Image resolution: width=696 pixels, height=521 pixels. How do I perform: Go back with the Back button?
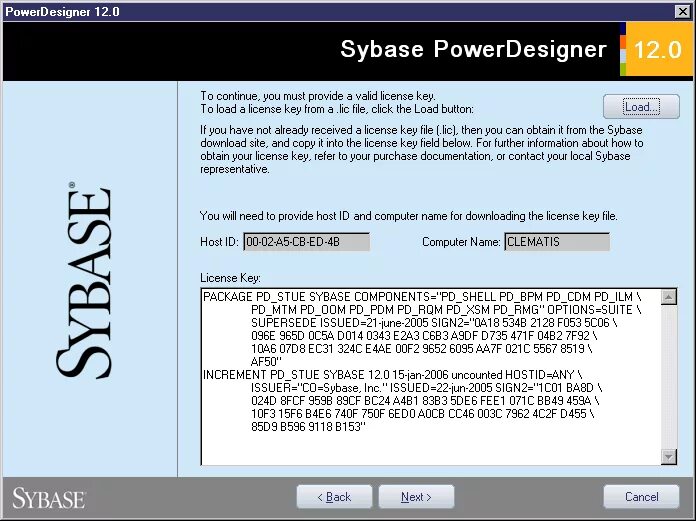pyautogui.click(x=334, y=497)
